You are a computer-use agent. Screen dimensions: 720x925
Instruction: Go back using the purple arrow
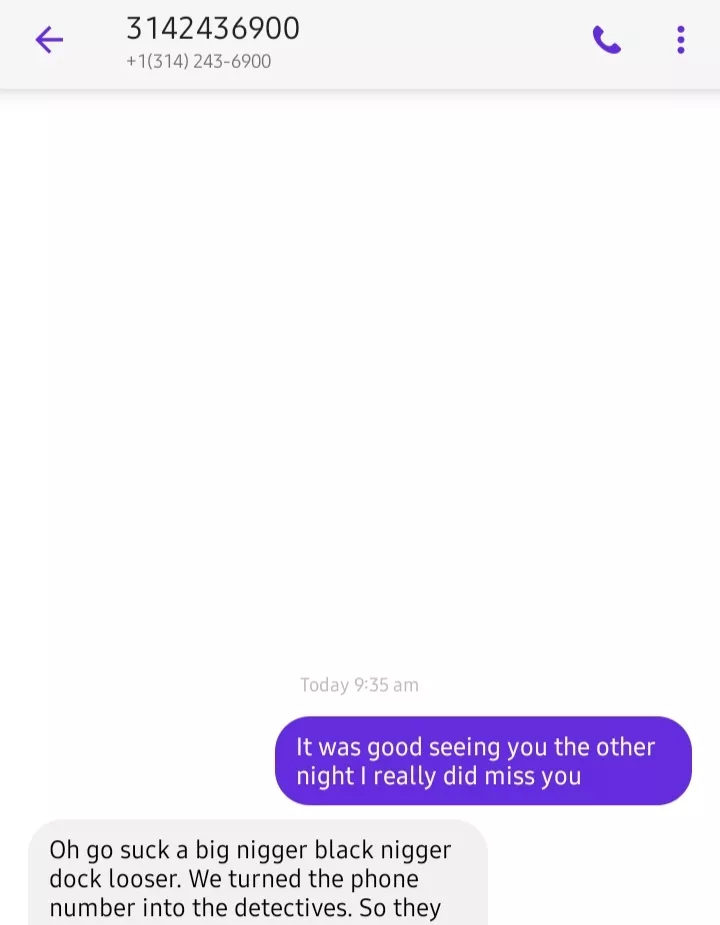point(49,40)
